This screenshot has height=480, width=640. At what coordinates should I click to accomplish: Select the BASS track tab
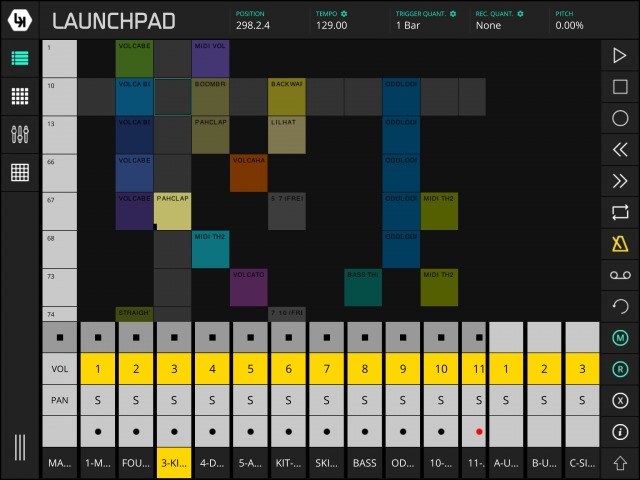point(363,463)
